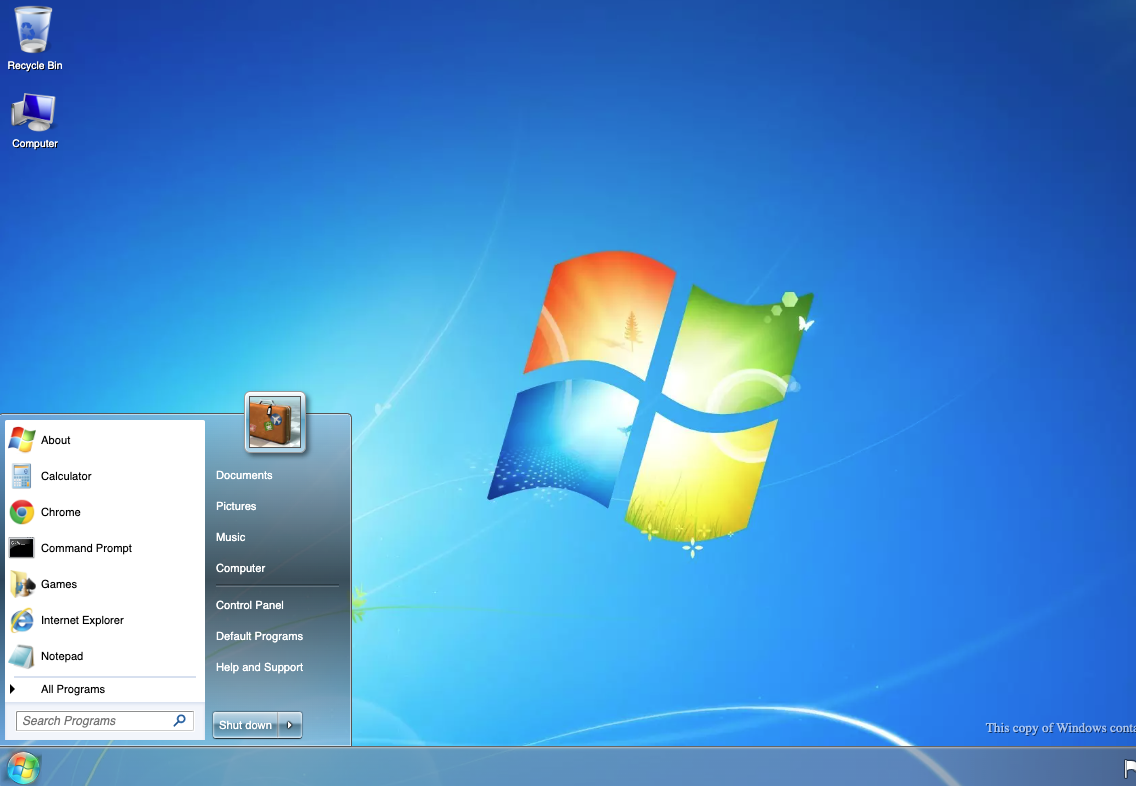Screen dimensions: 1136x786
Task: Click the Action Center flag in tray
Action: click(1129, 768)
